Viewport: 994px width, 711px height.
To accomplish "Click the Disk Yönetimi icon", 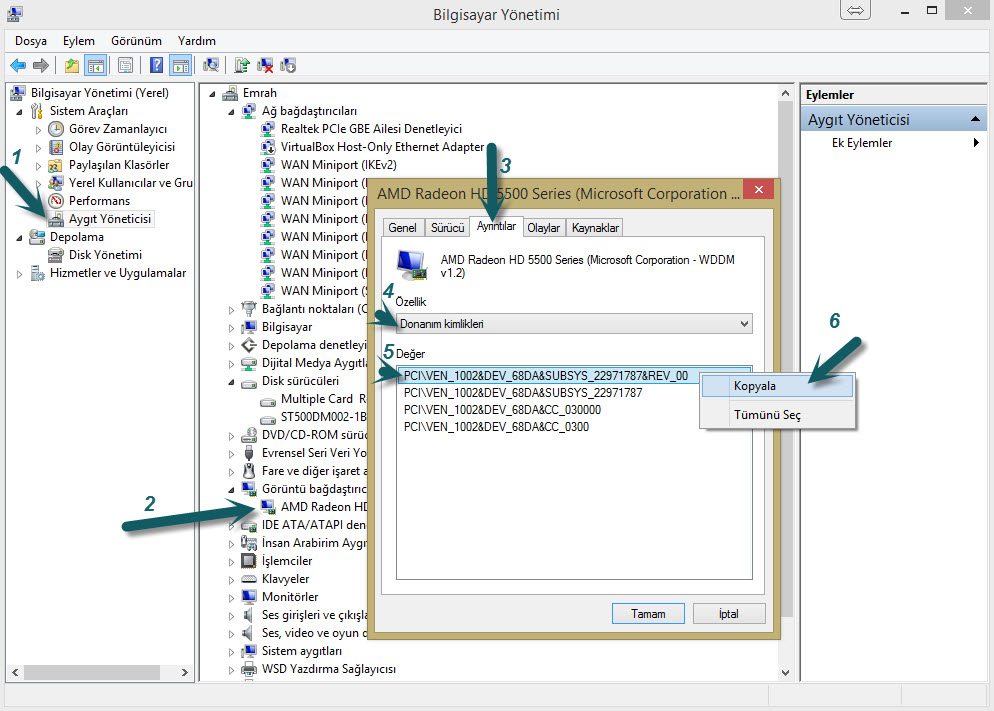I will click(56, 255).
